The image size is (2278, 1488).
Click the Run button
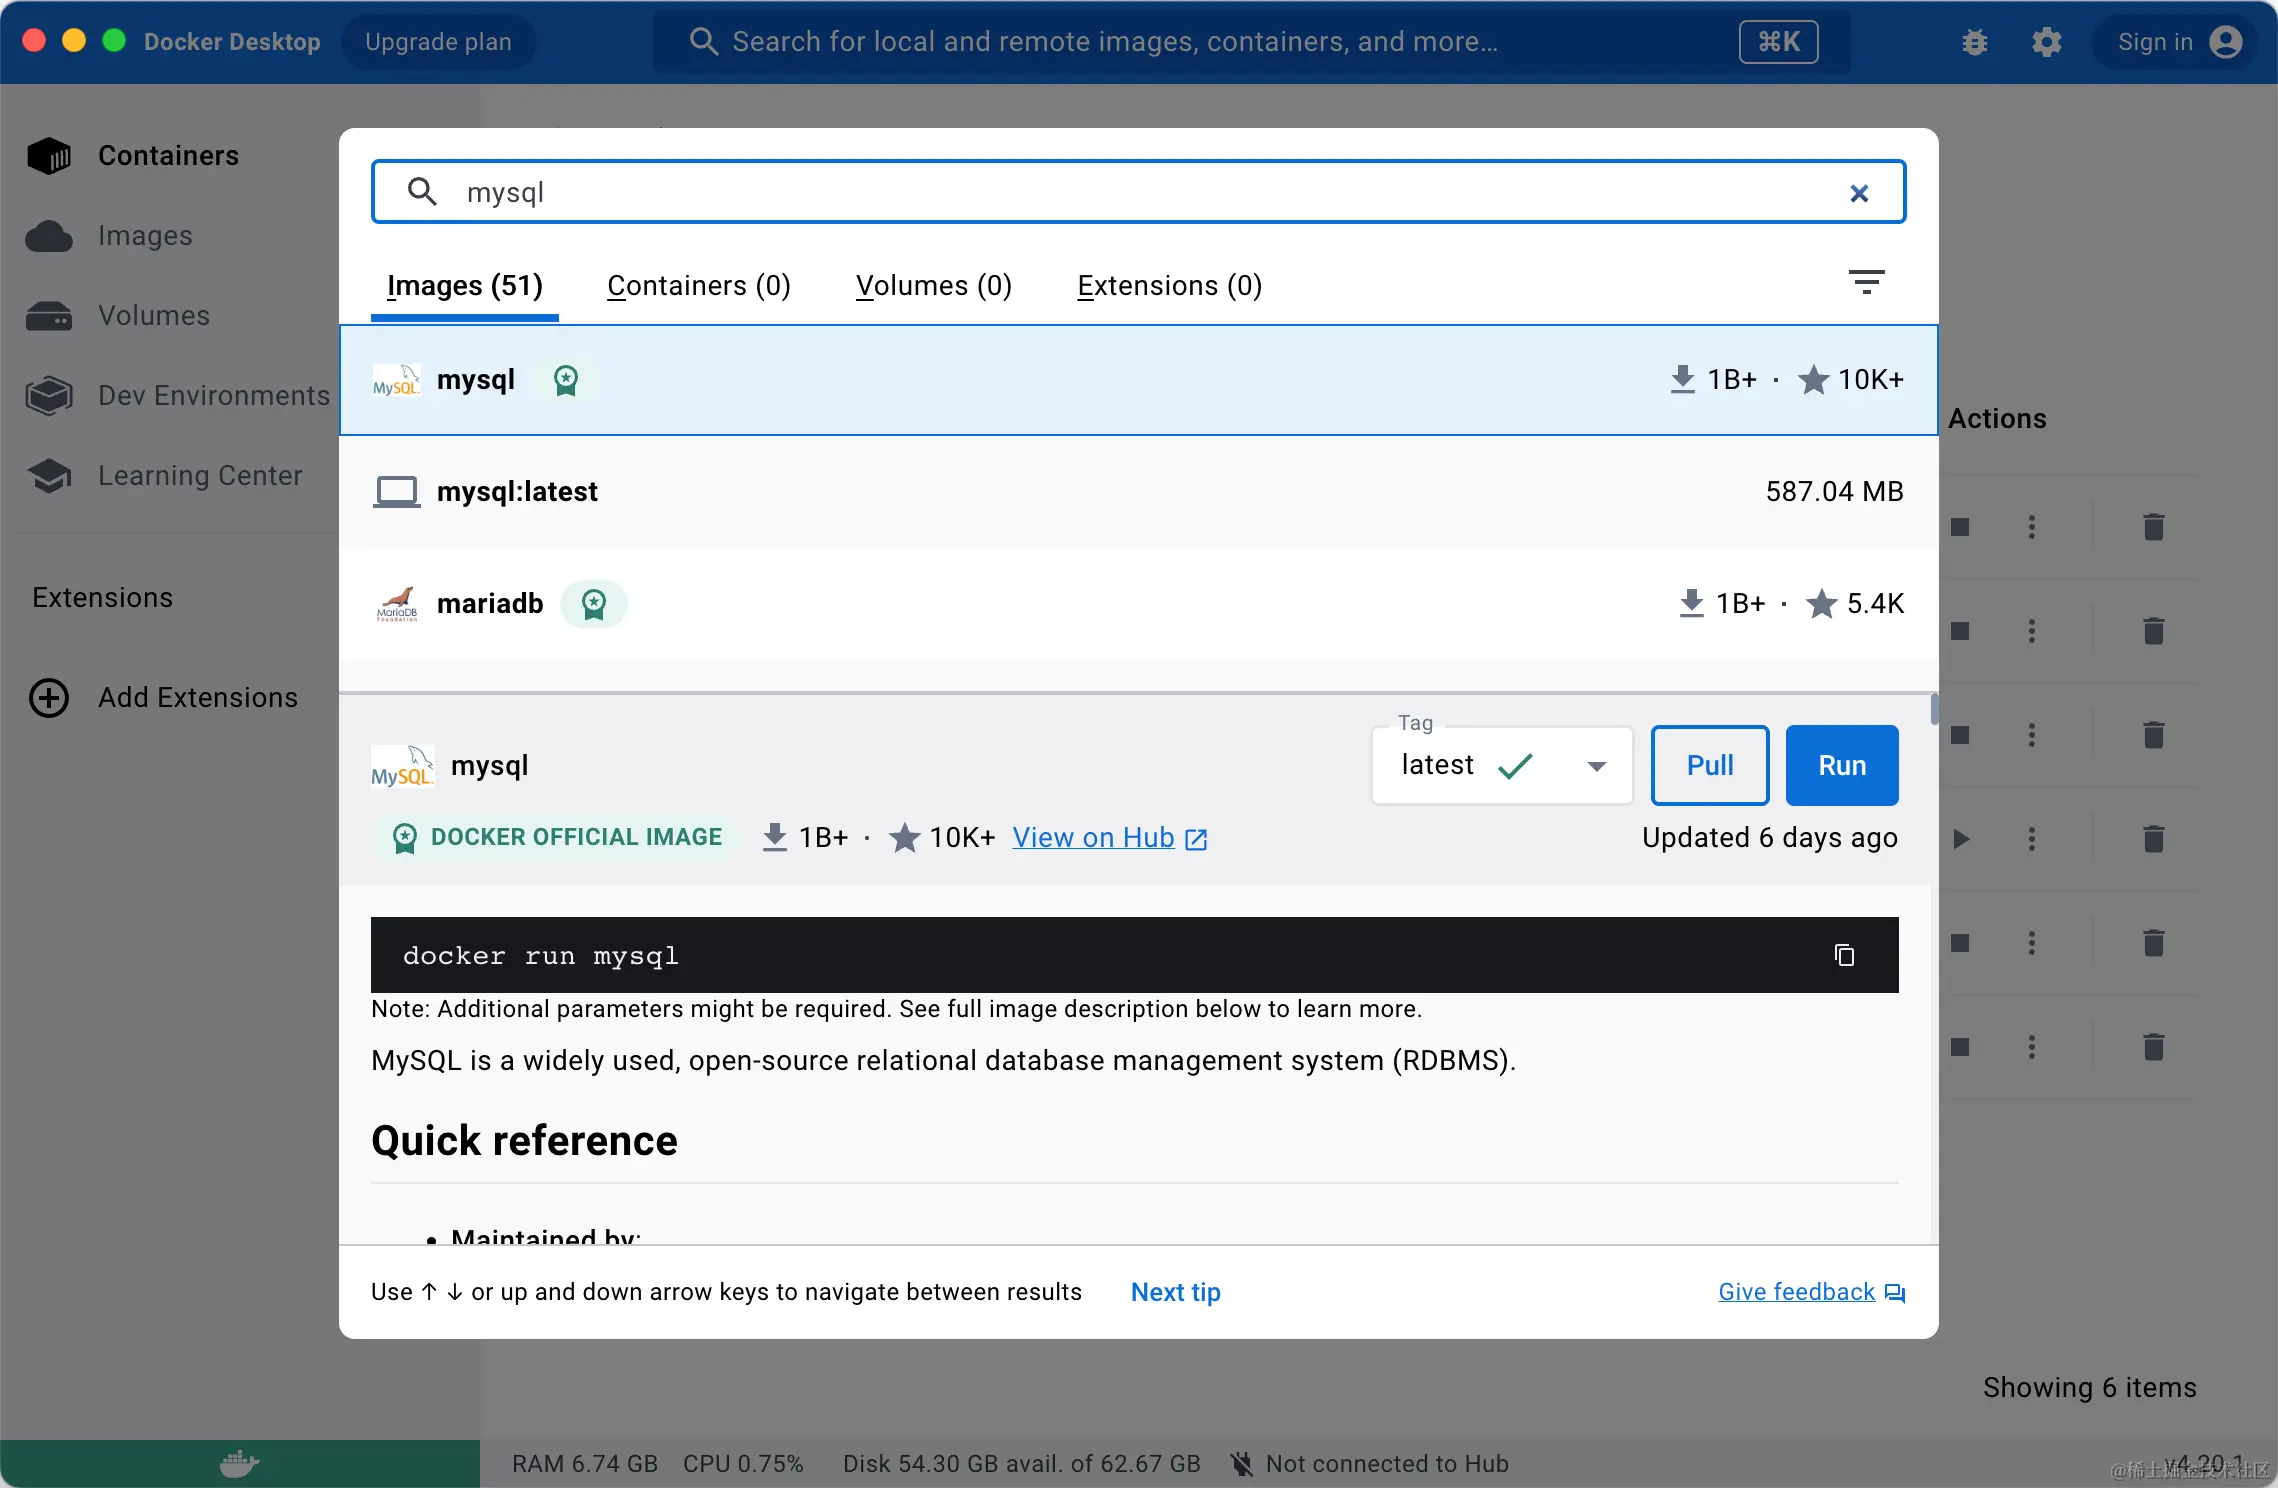[1842, 766]
